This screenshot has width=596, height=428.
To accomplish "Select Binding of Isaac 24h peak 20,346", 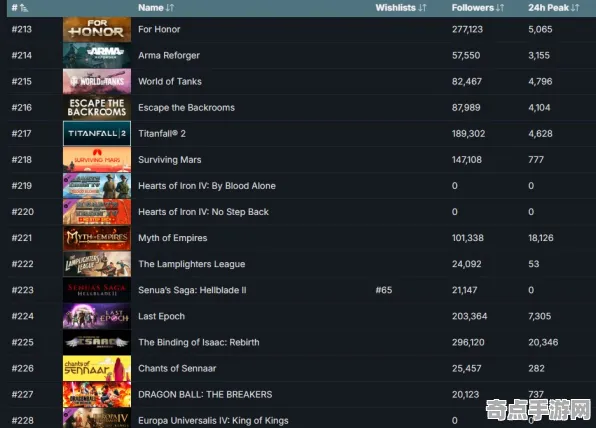I will point(543,342).
